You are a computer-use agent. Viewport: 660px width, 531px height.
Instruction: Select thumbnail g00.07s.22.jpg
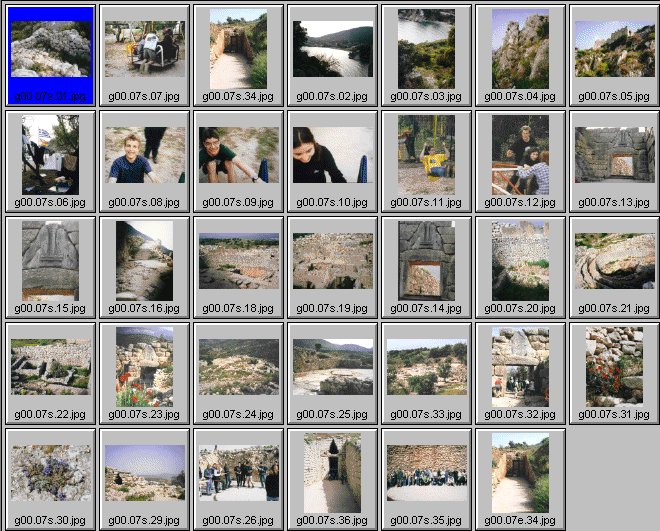[50, 367]
